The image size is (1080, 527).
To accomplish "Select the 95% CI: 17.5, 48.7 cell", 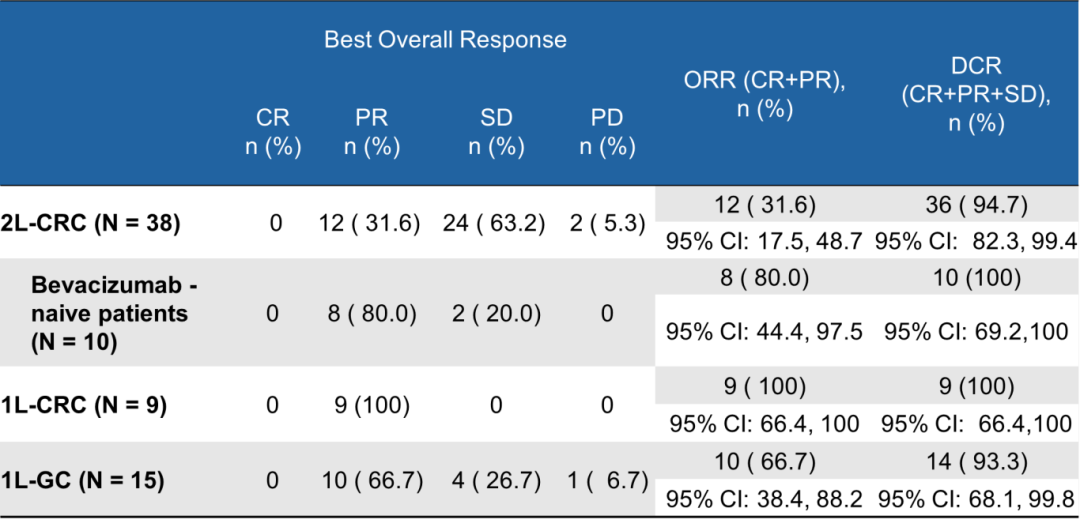I will [765, 241].
